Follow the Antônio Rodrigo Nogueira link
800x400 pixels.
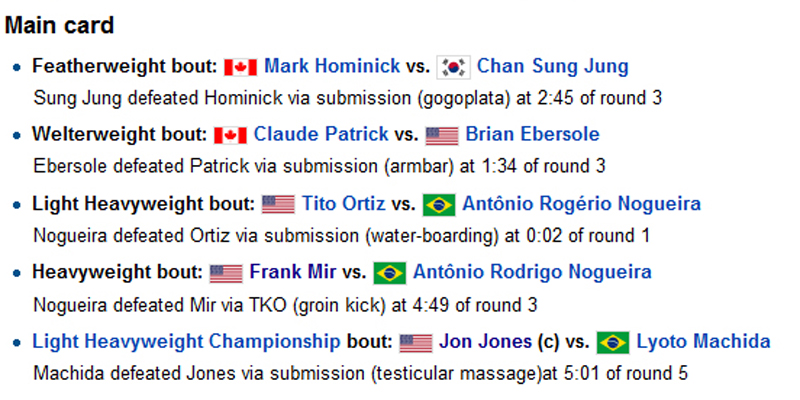click(532, 272)
